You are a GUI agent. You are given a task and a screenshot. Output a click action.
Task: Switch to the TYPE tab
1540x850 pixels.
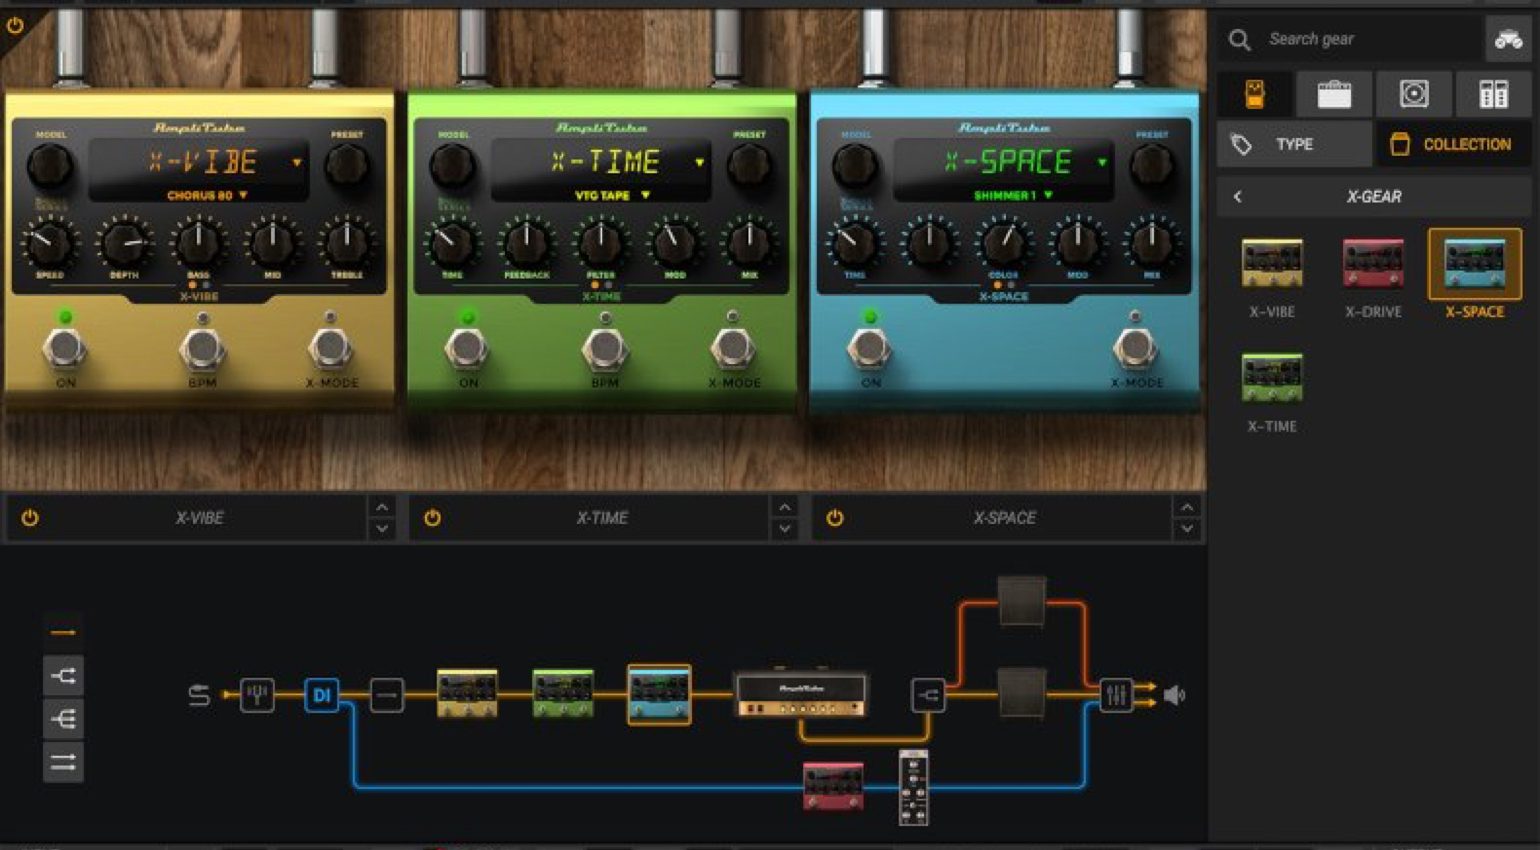coord(1295,145)
